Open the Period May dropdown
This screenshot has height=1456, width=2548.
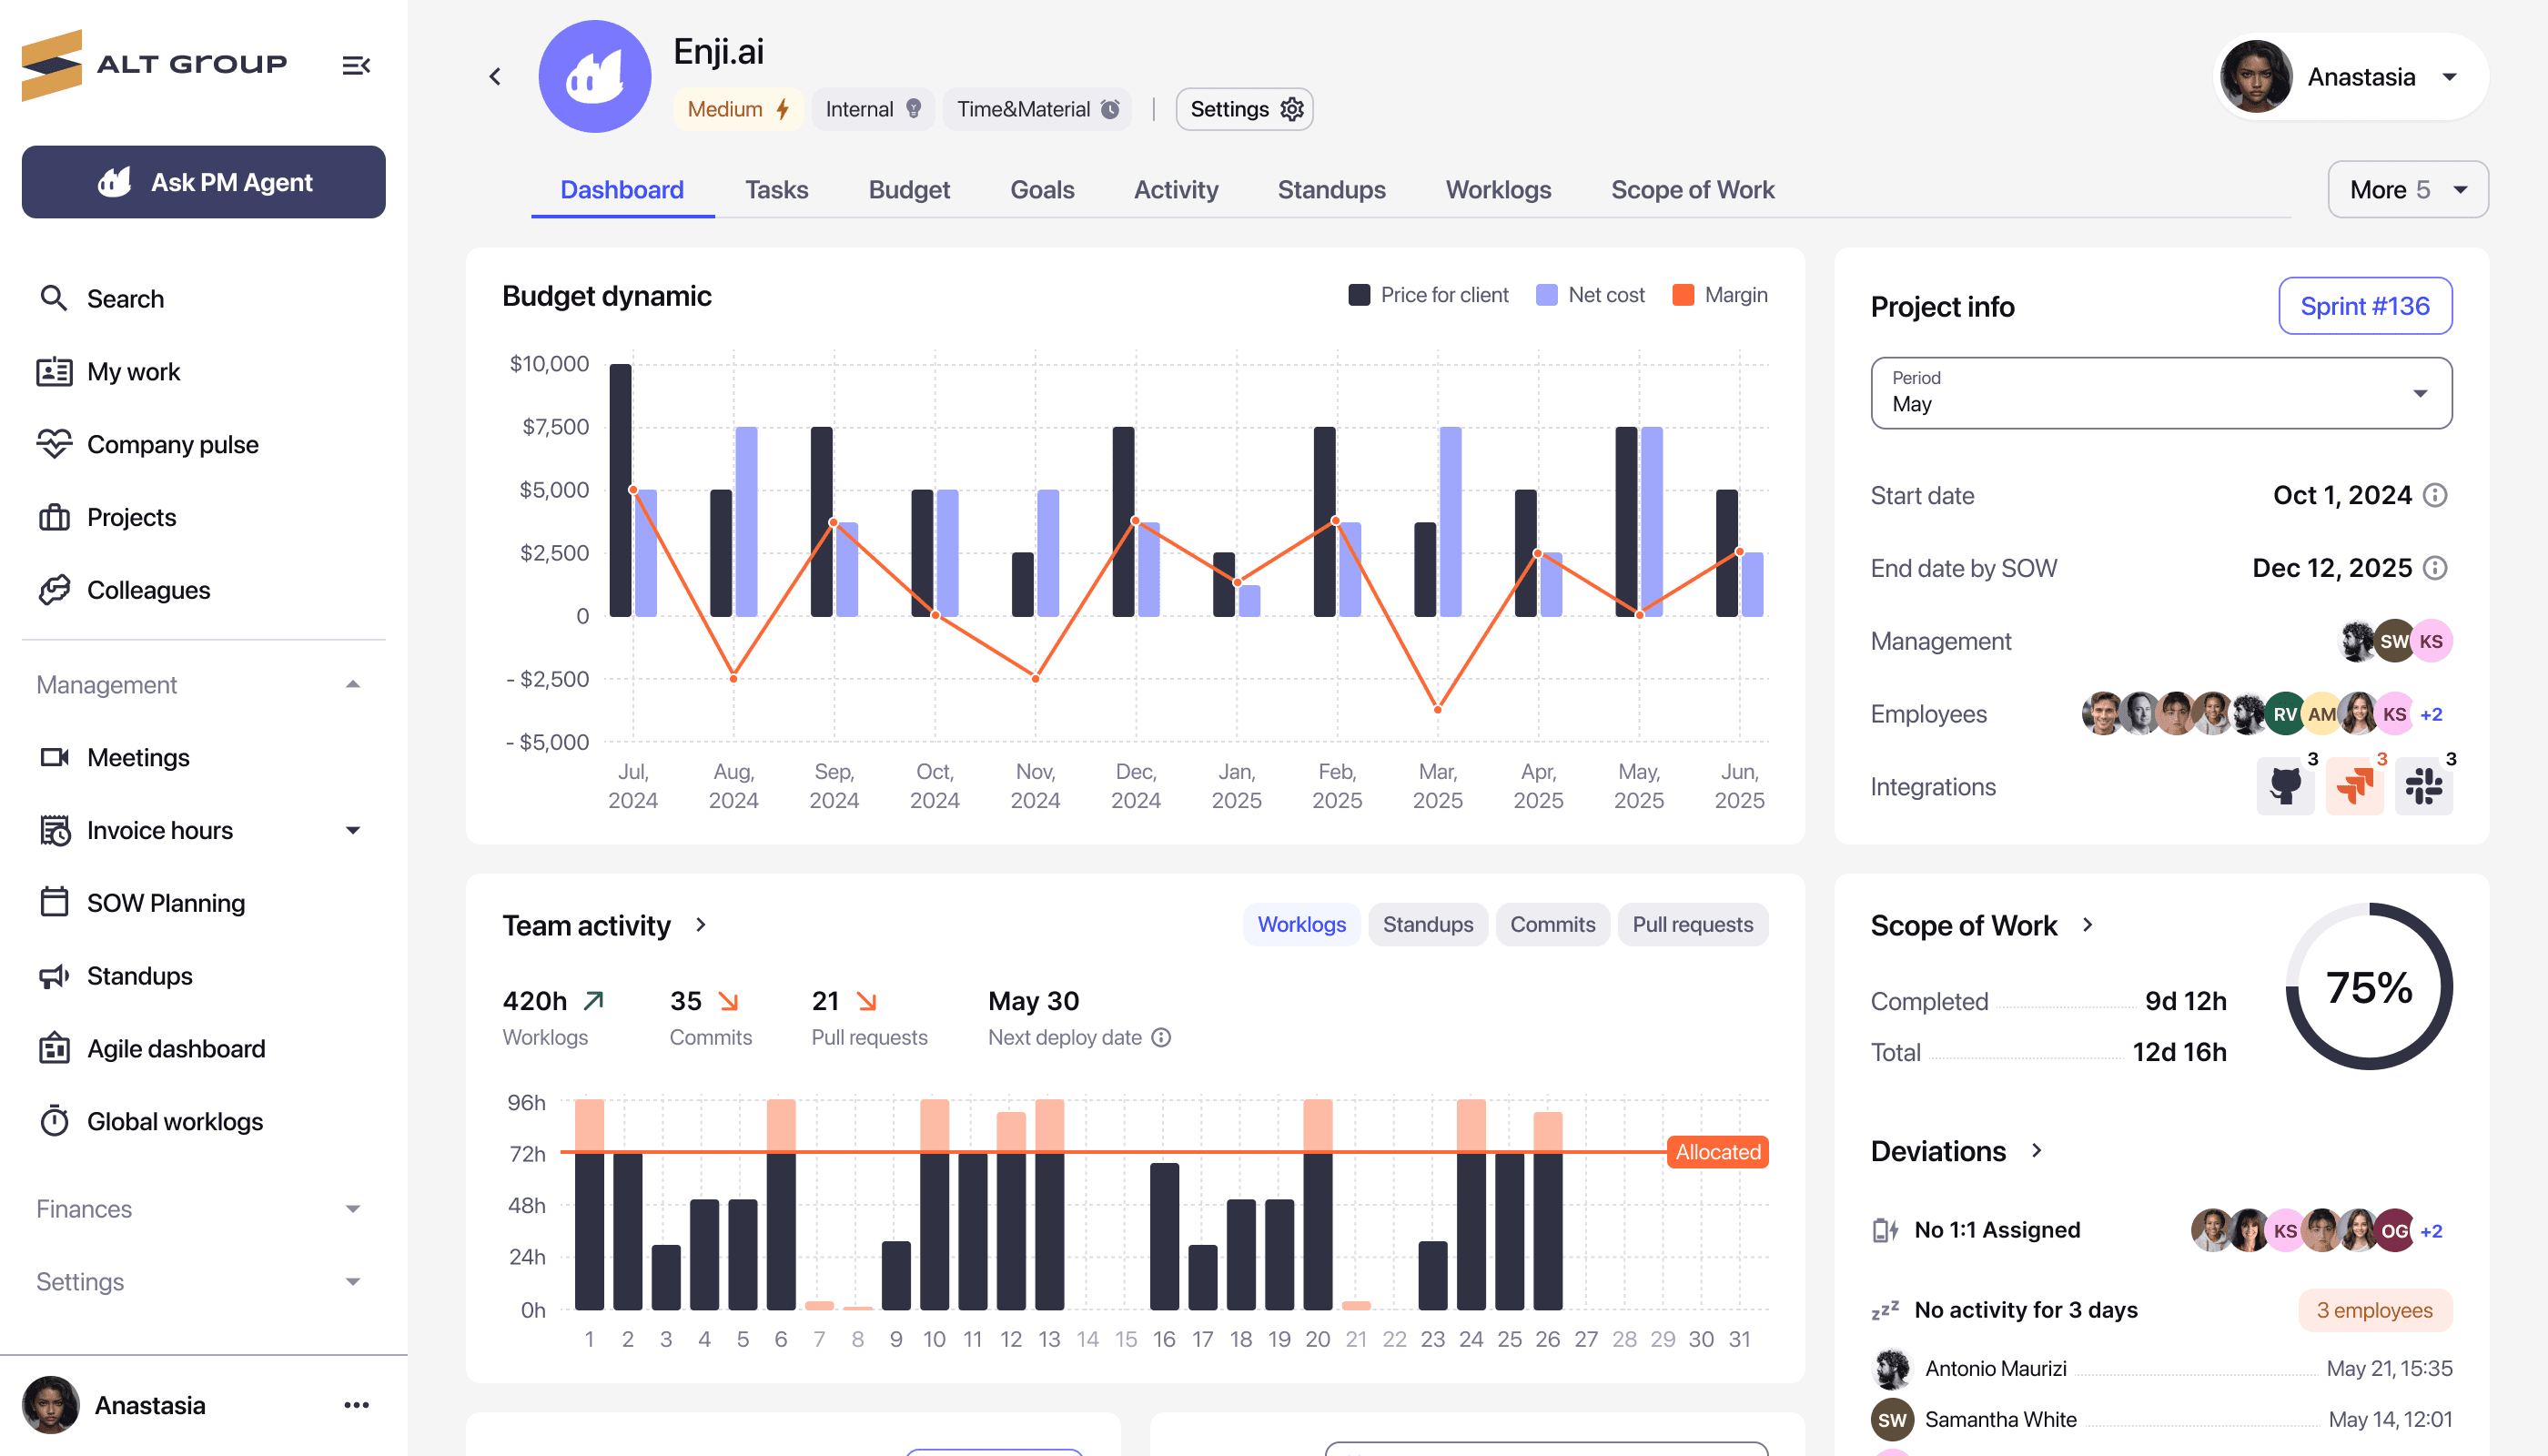click(2160, 393)
